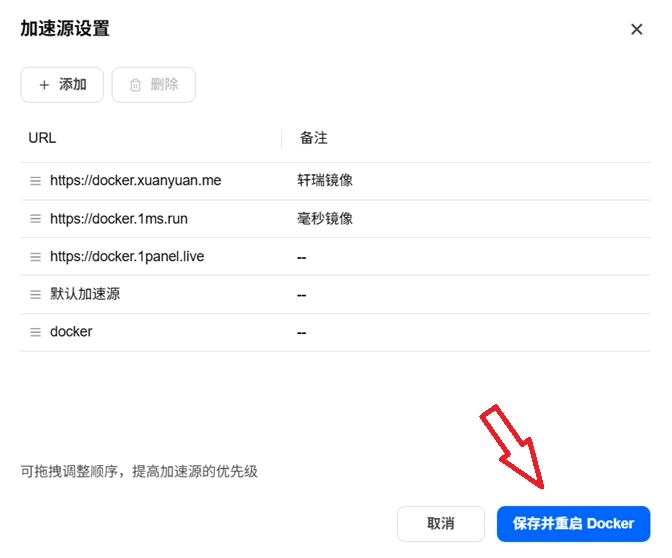The width and height of the screenshot is (672, 558).
Task: Click the disabled 删除 button
Action: (x=153, y=85)
